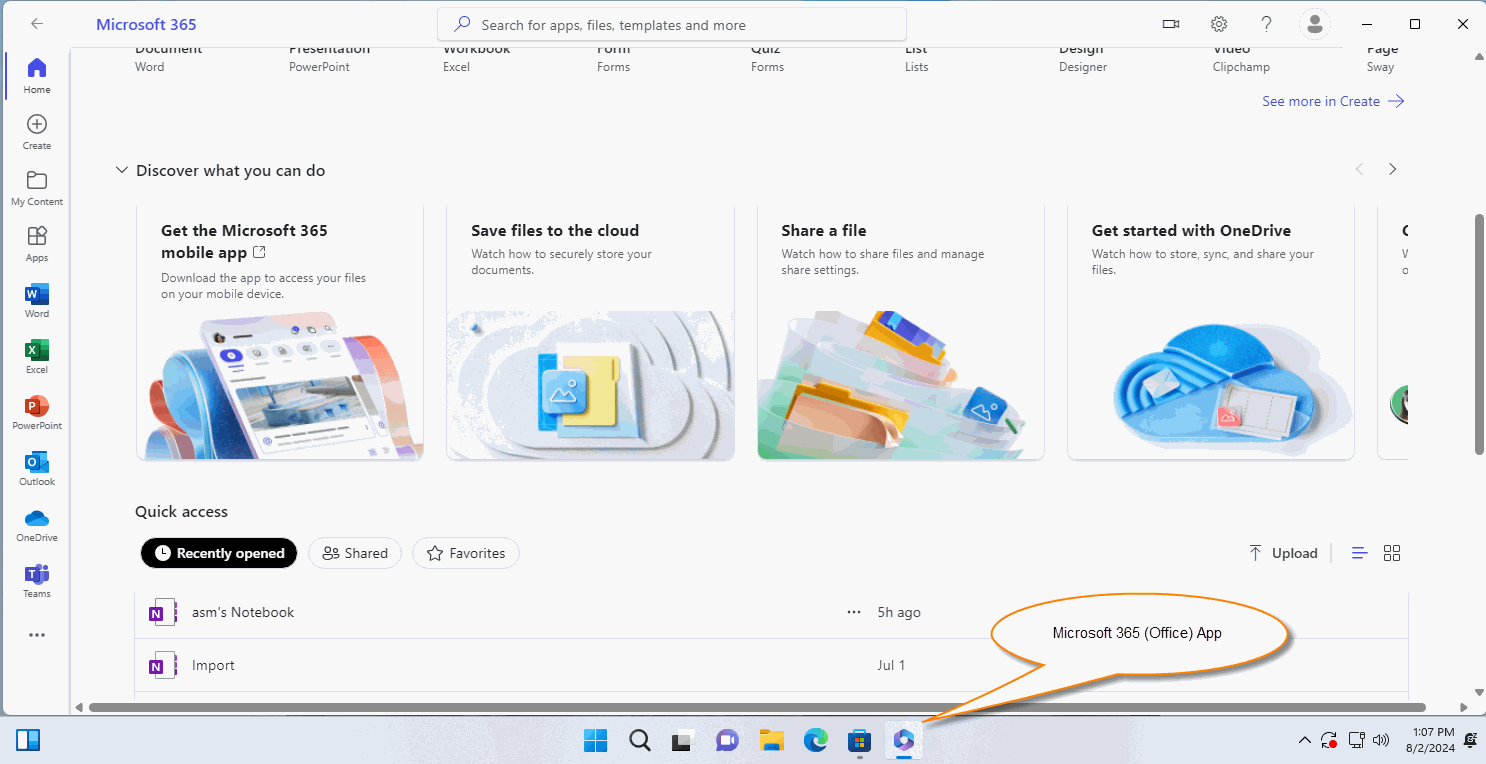1486x764 pixels.
Task: Open Chat app from the taskbar
Action: (727, 740)
